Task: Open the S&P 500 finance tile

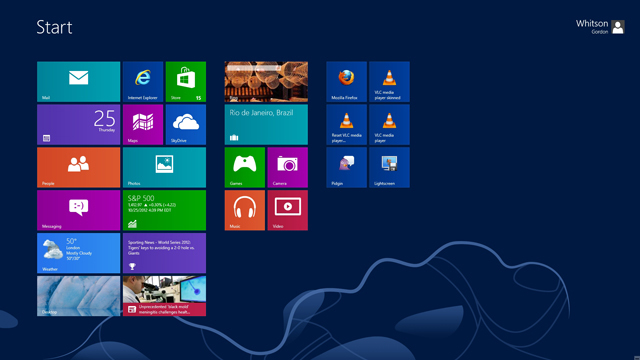Action: [x=164, y=210]
